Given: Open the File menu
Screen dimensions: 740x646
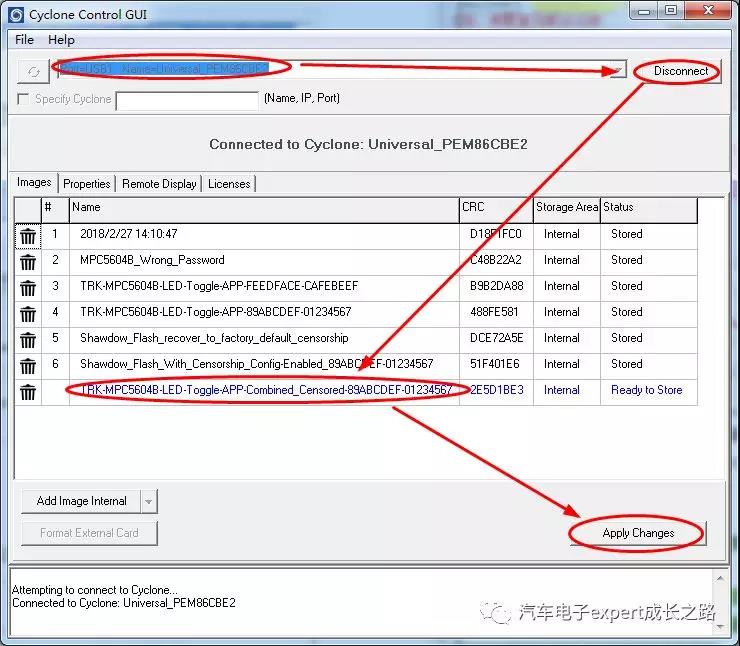Looking at the screenshot, I should [25, 40].
